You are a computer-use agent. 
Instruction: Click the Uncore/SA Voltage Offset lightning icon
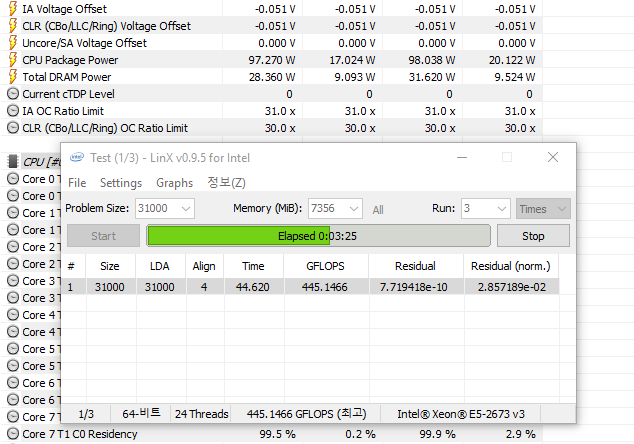coord(13,42)
